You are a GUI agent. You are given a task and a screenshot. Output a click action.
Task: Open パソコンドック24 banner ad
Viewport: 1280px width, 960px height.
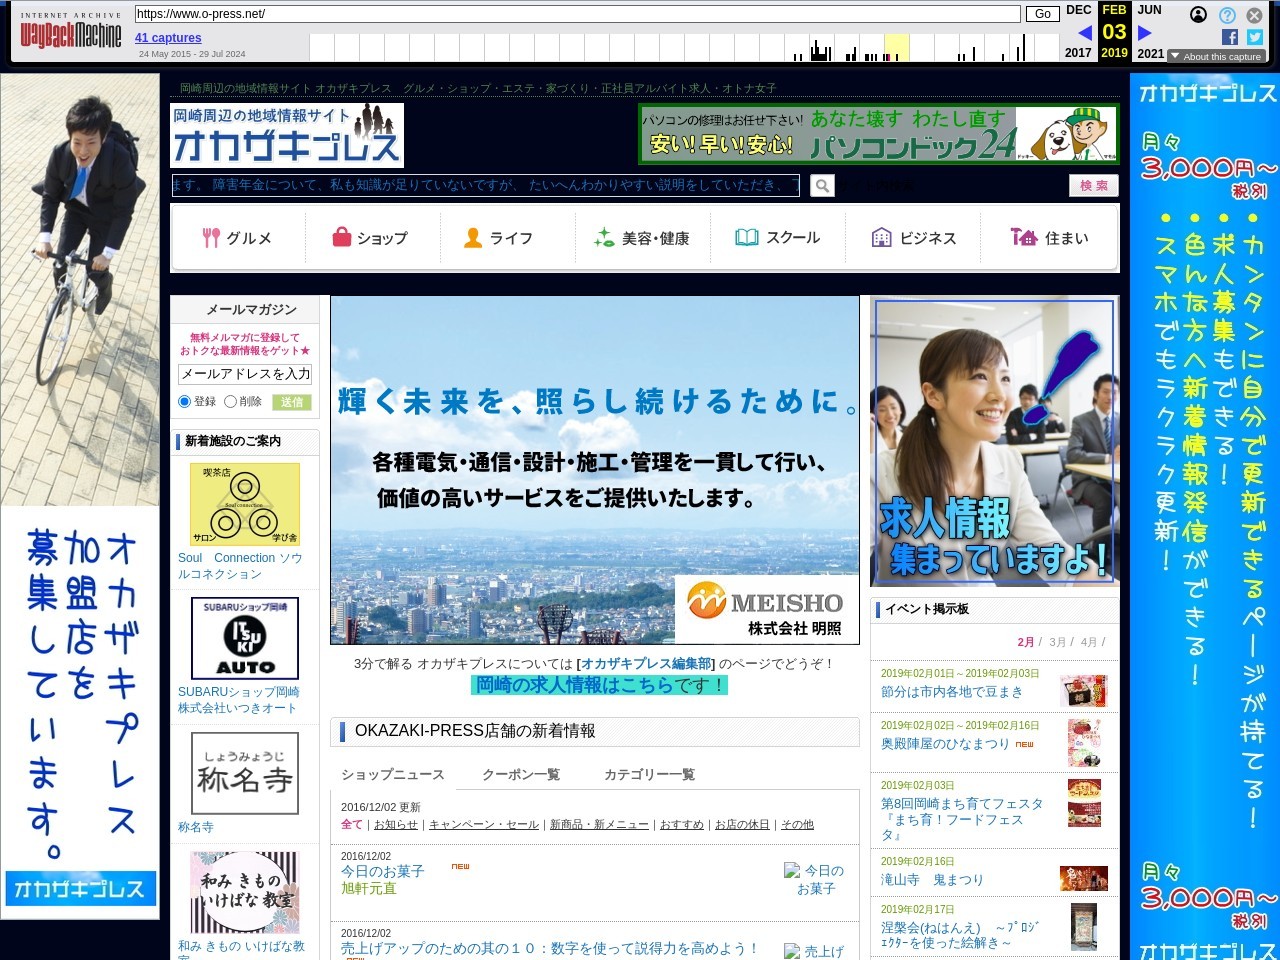pos(878,134)
